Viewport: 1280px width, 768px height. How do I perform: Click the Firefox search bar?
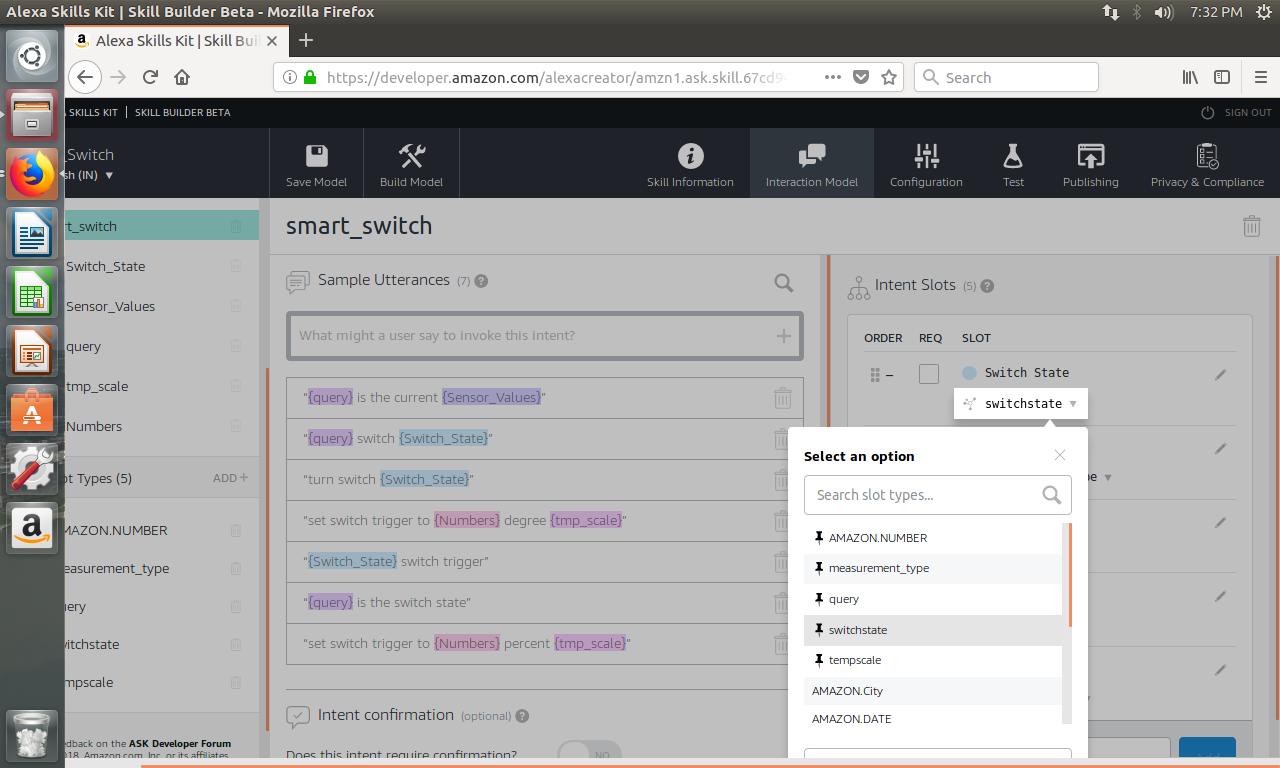click(1006, 77)
